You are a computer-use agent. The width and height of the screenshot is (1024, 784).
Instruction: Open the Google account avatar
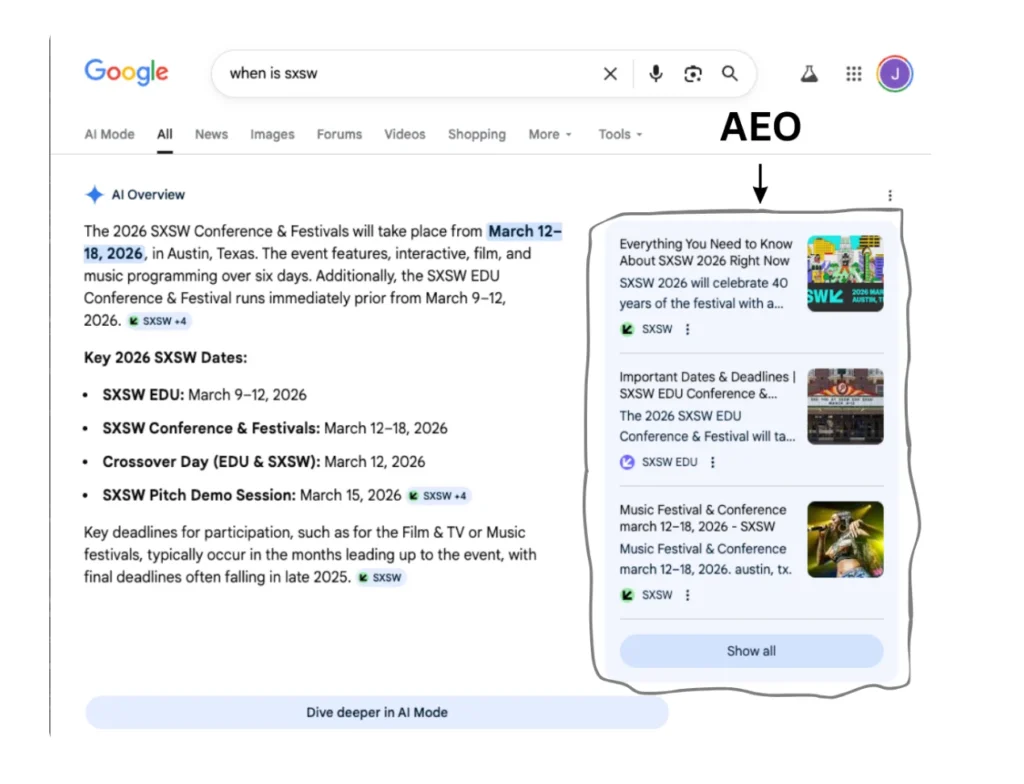(x=895, y=74)
